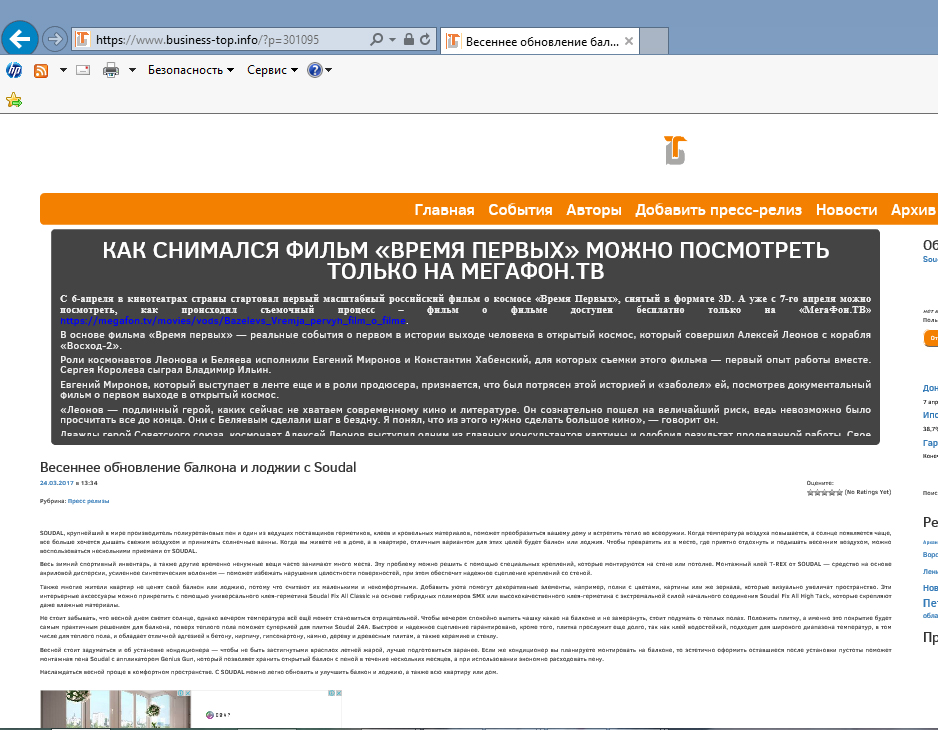Open Новости in the navigation bar

click(846, 210)
